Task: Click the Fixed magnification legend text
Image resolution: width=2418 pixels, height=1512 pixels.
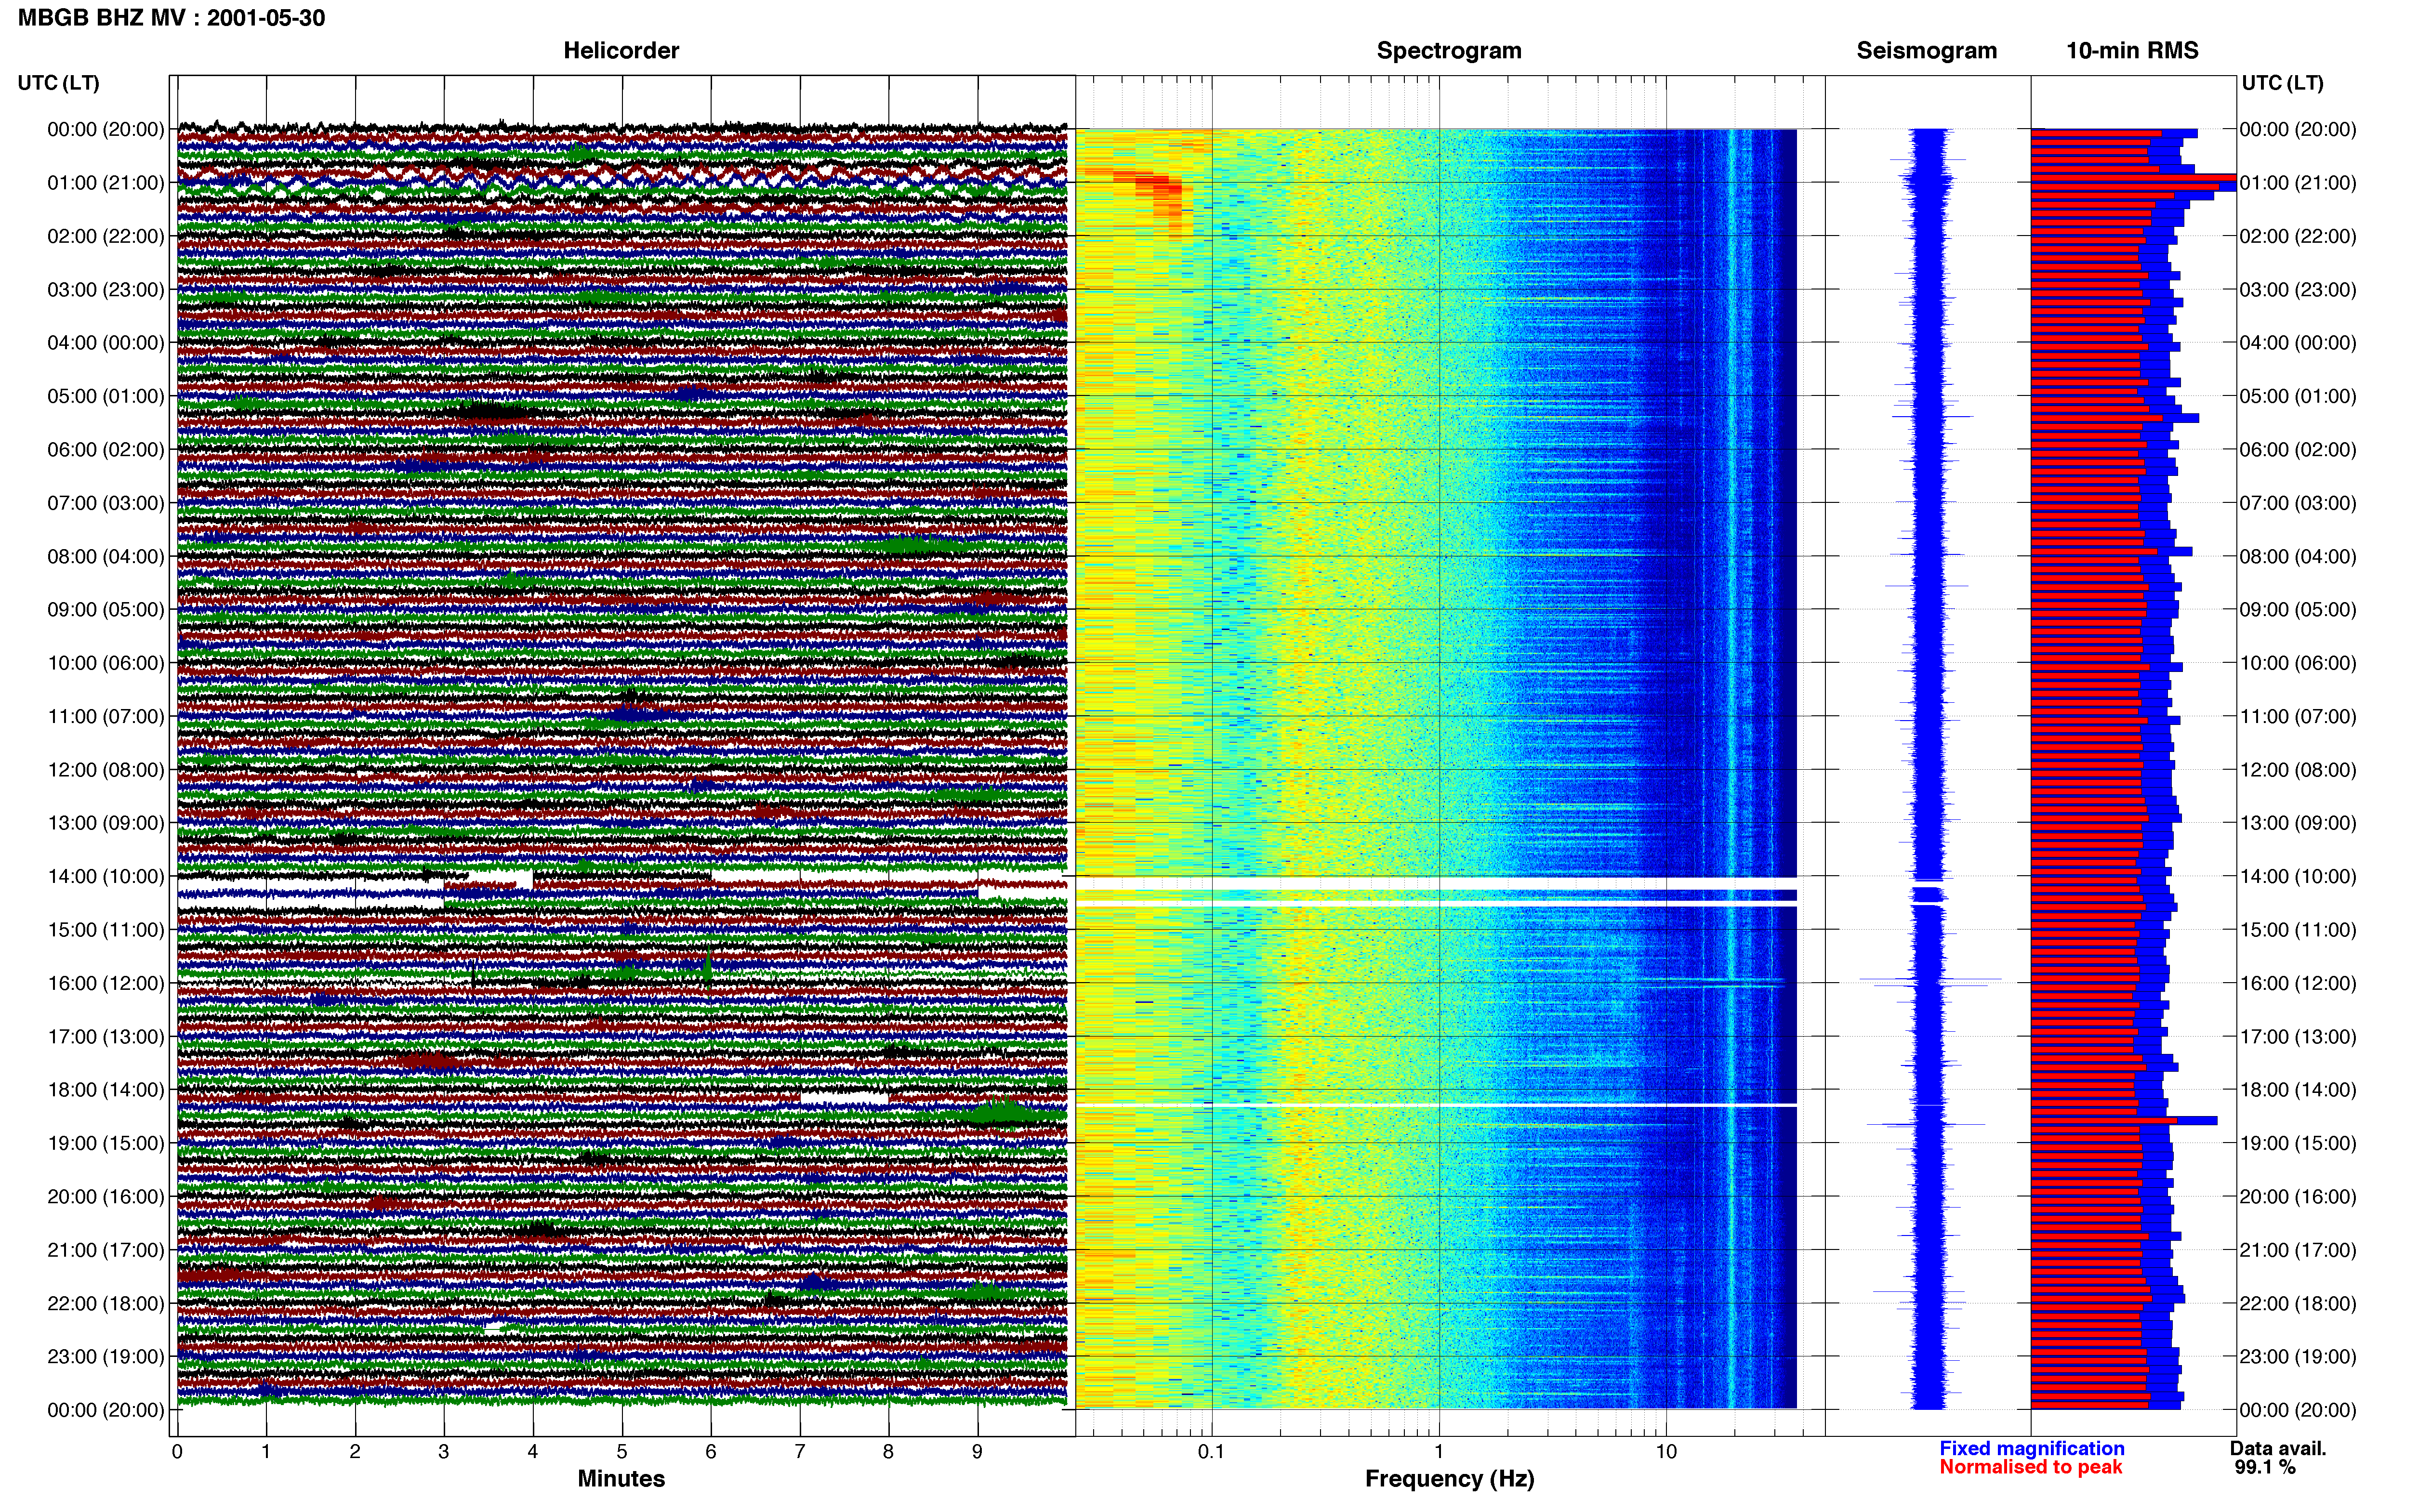Action: (x=2031, y=1448)
